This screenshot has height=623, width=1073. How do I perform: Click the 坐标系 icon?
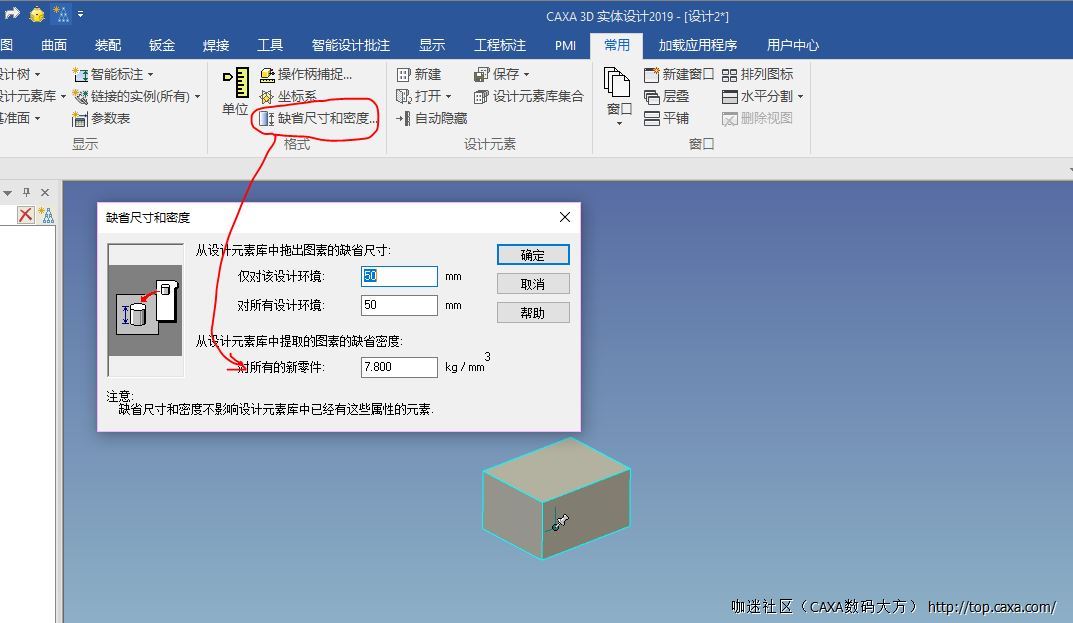coord(266,97)
